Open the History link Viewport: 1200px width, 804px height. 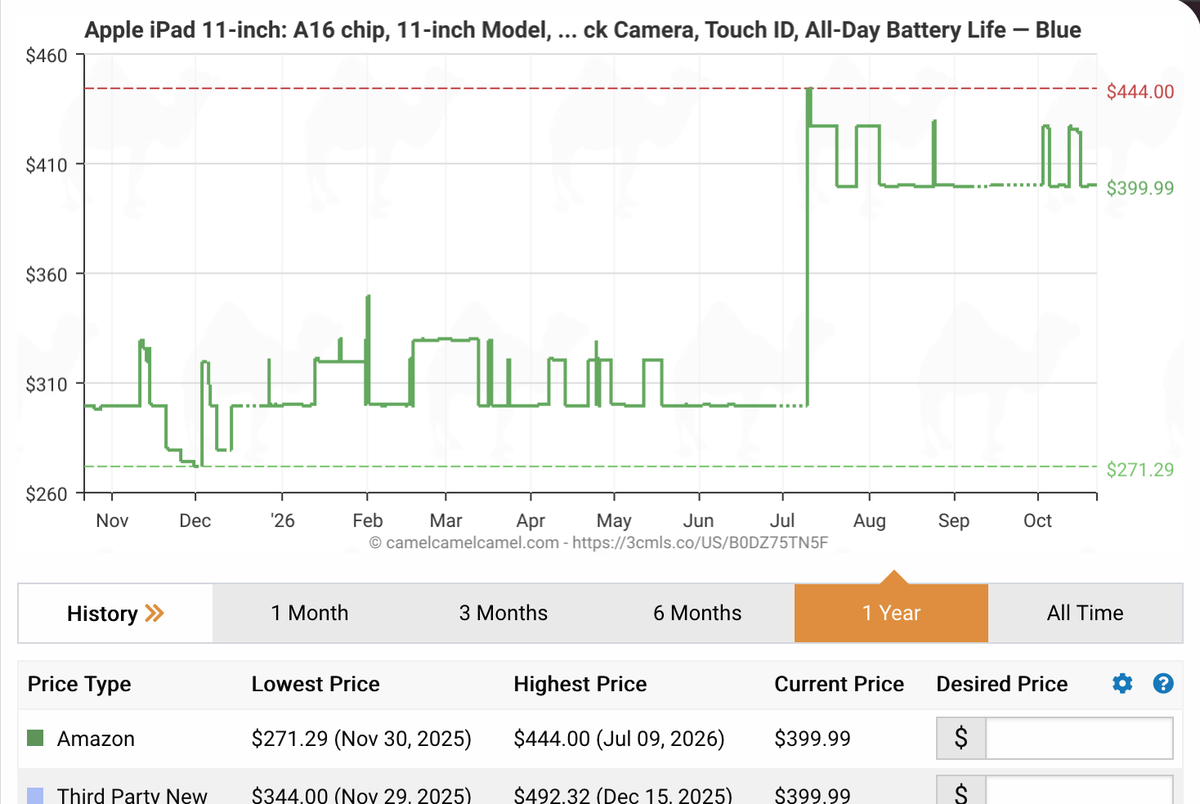[115, 613]
